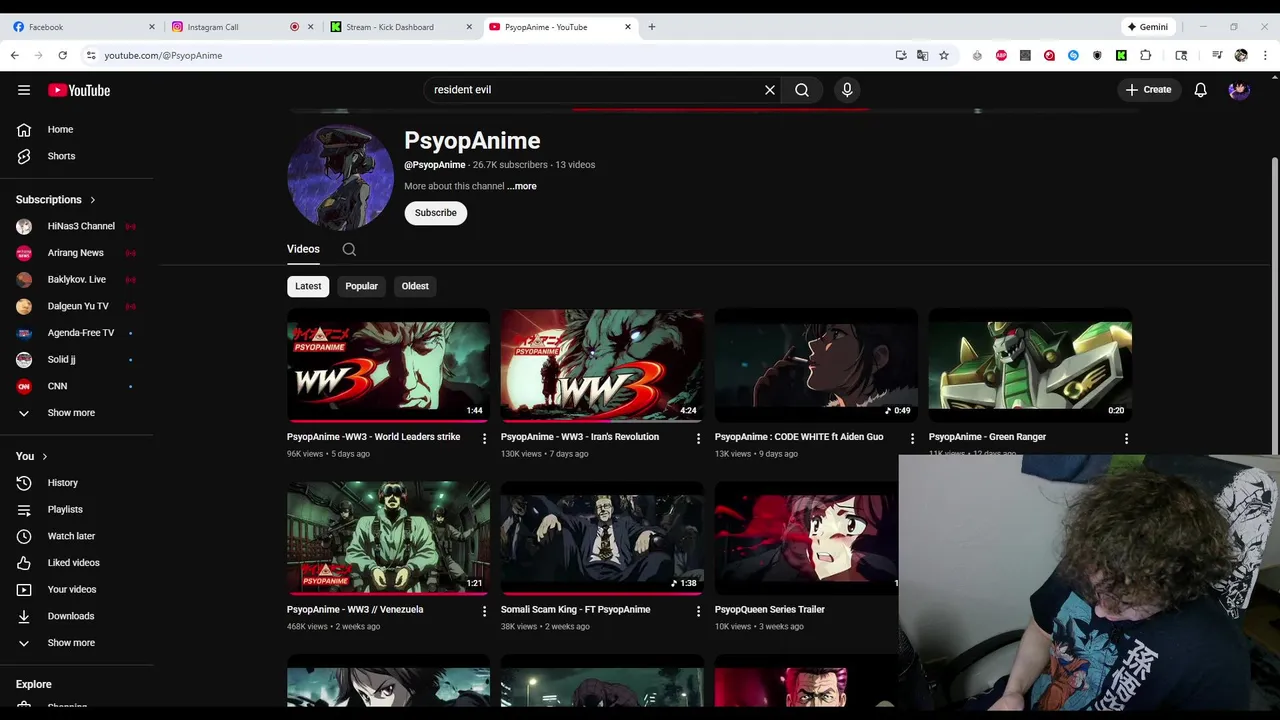Image resolution: width=1280 pixels, height=720 pixels.
Task: Expand the You section header
Action: pyautogui.click(x=32, y=456)
